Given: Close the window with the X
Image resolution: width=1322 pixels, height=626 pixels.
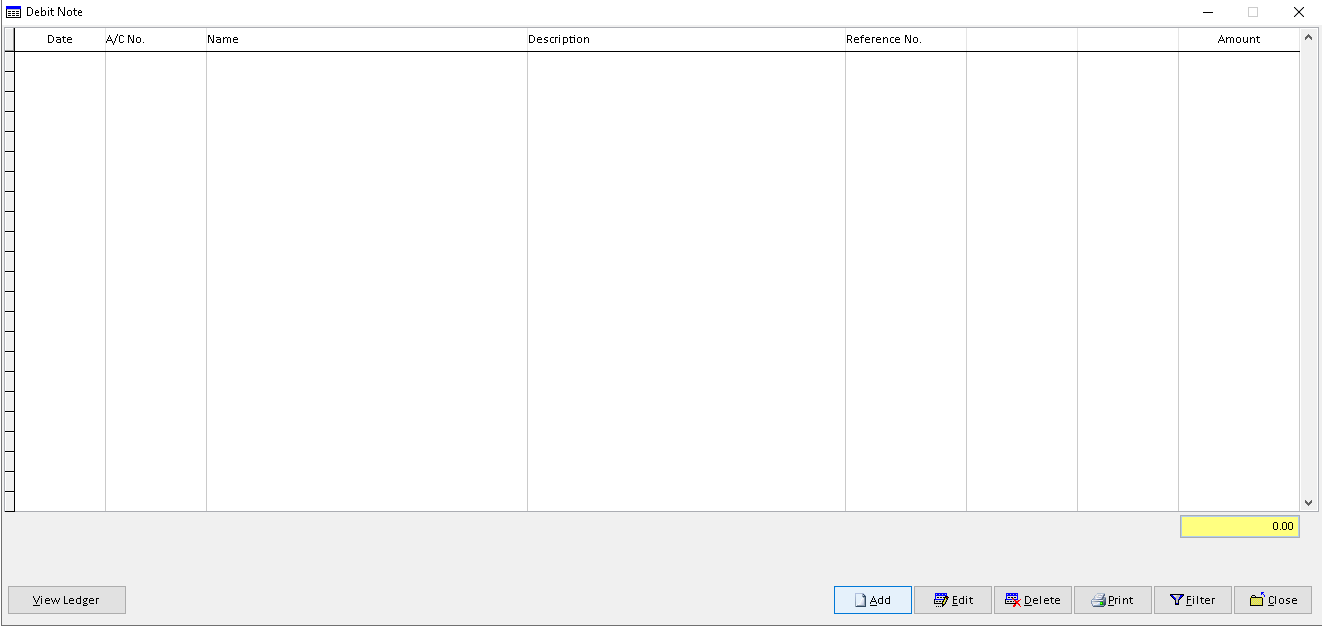Looking at the screenshot, I should 1299,12.
